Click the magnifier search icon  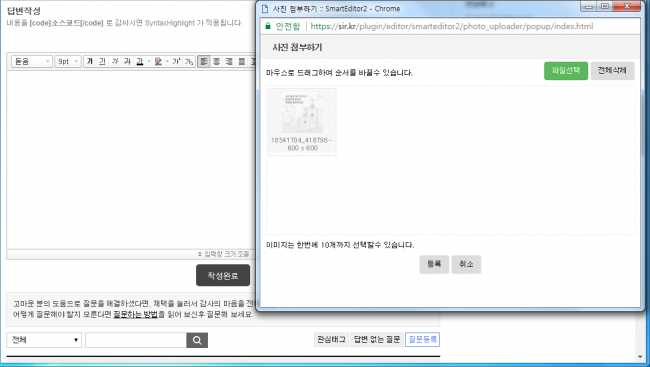[x=197, y=340]
